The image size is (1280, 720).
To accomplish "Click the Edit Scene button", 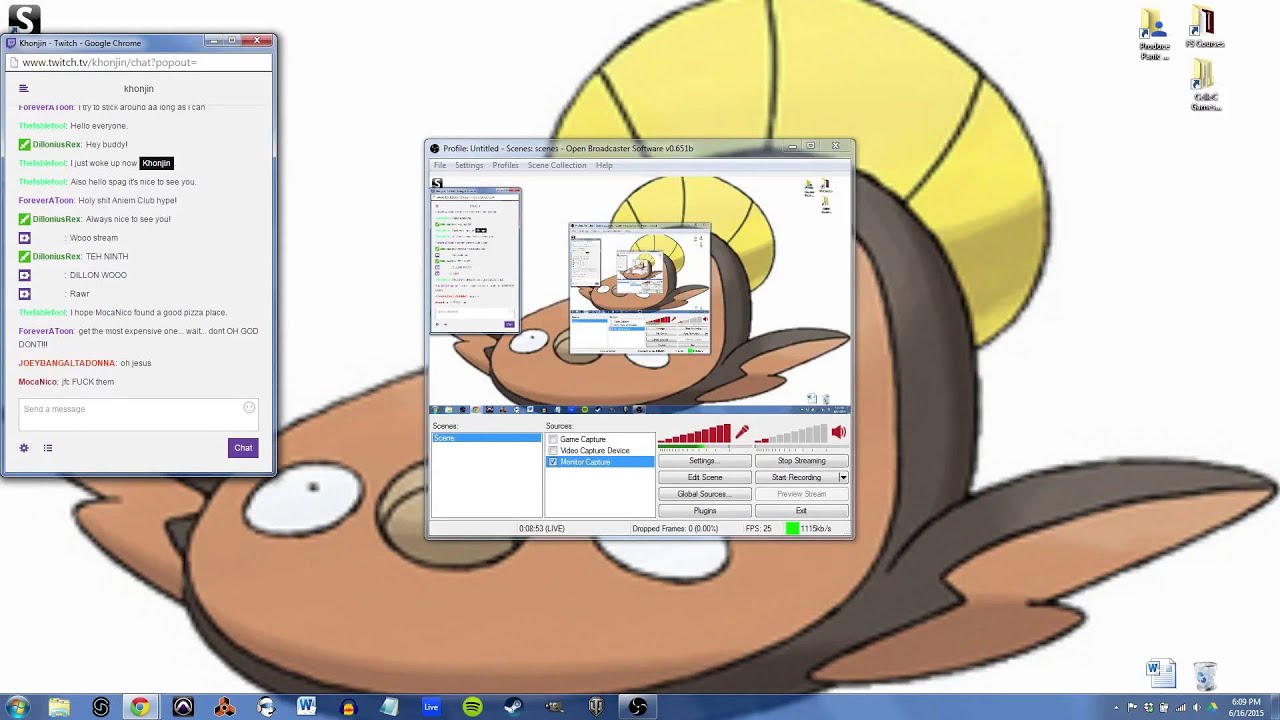I will 704,477.
